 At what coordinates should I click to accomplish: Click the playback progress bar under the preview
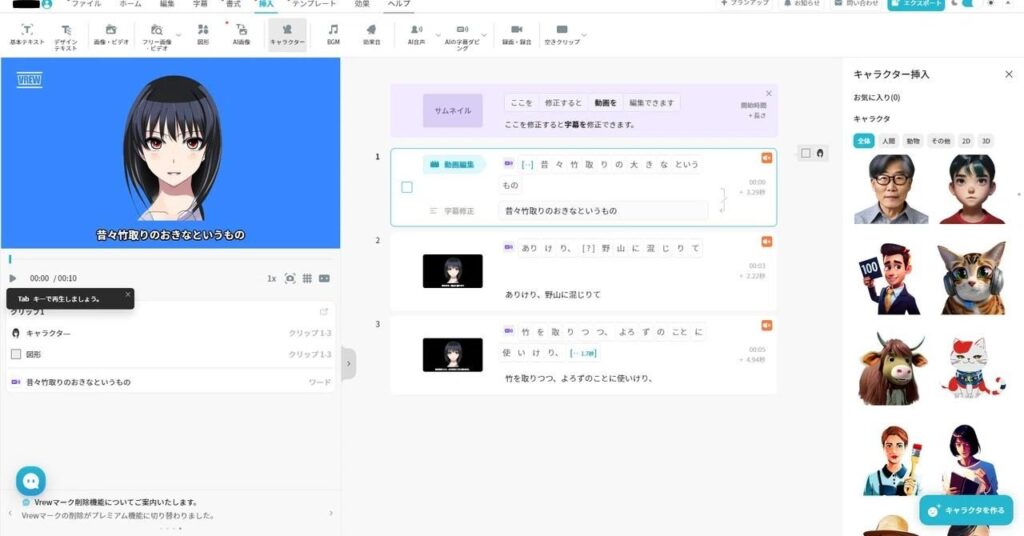point(170,259)
